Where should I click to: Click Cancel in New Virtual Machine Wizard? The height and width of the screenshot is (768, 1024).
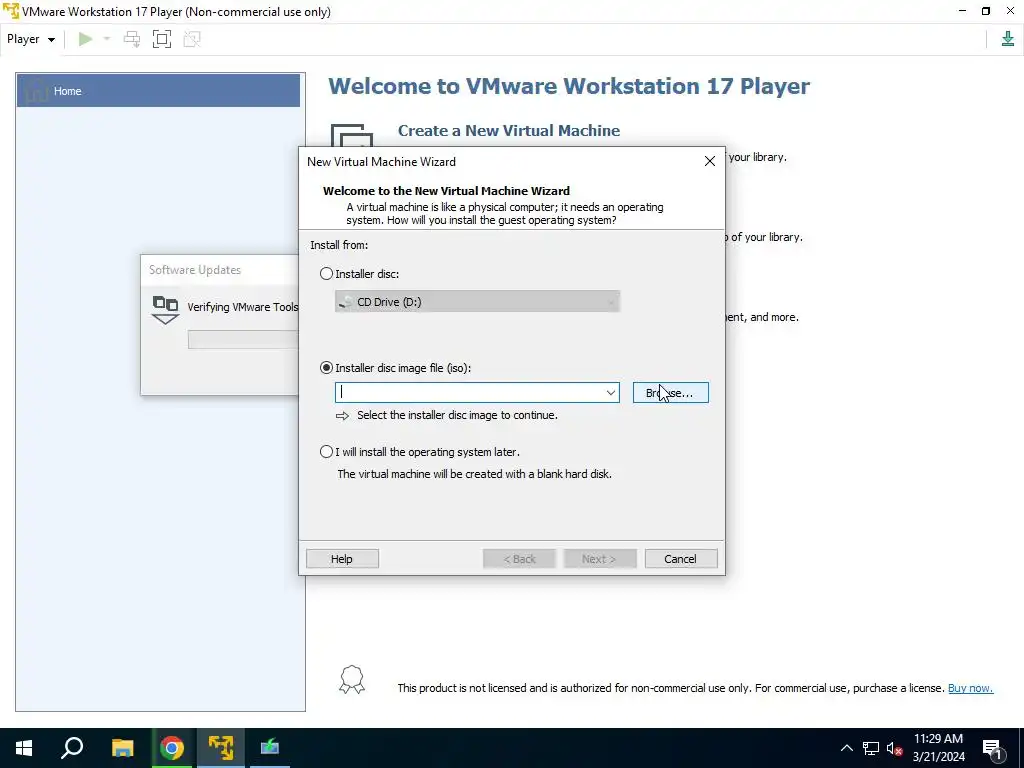coord(680,559)
